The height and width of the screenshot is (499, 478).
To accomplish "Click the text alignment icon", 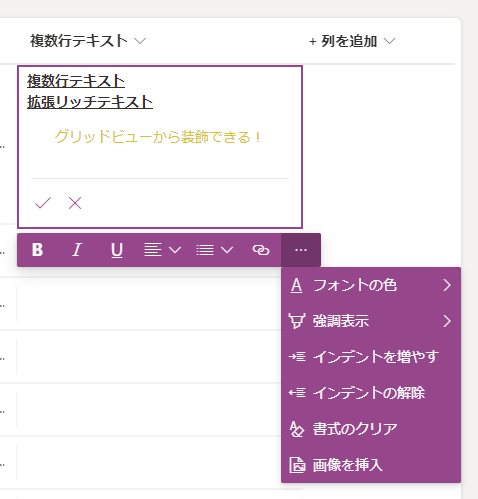I will click(x=153, y=250).
